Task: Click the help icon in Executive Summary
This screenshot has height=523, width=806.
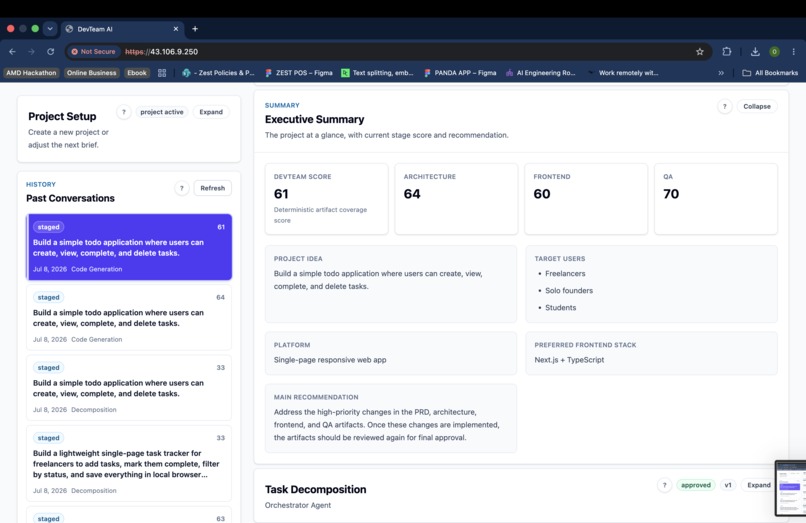Action: [725, 106]
